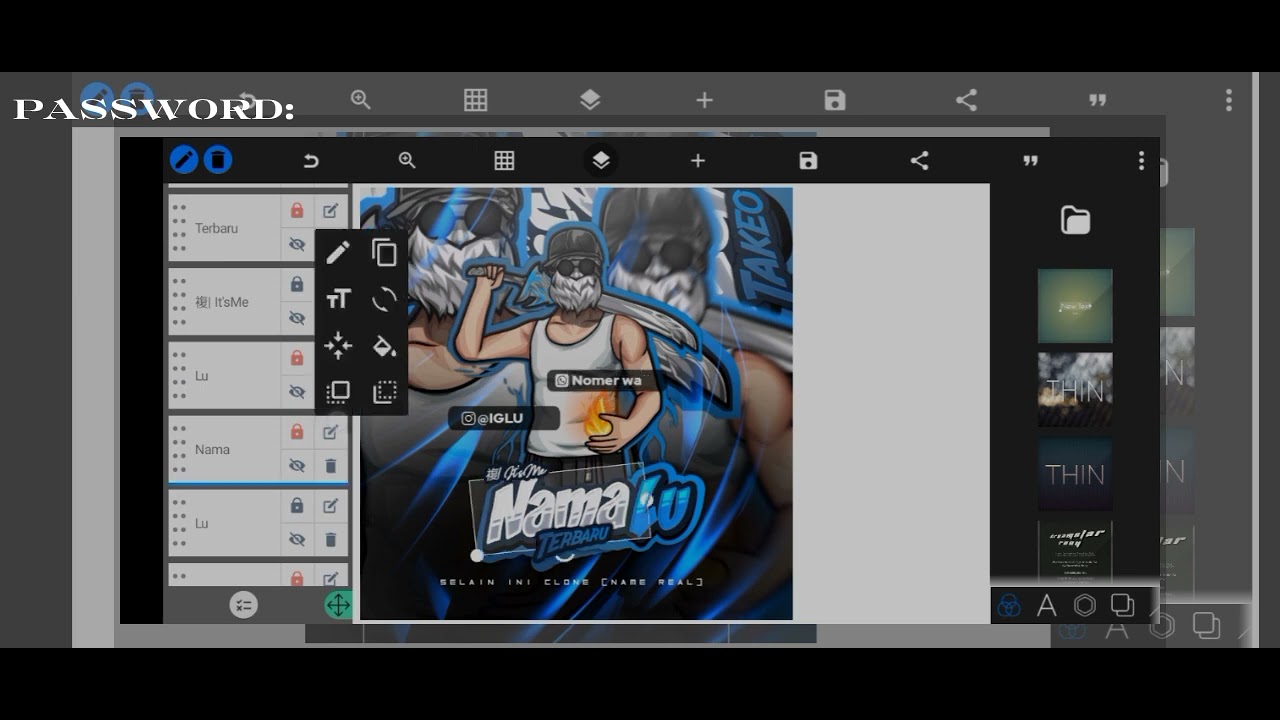The image size is (1280, 720).
Task: Switch to the overlapping squares tab in front window
Action: tap(1123, 605)
